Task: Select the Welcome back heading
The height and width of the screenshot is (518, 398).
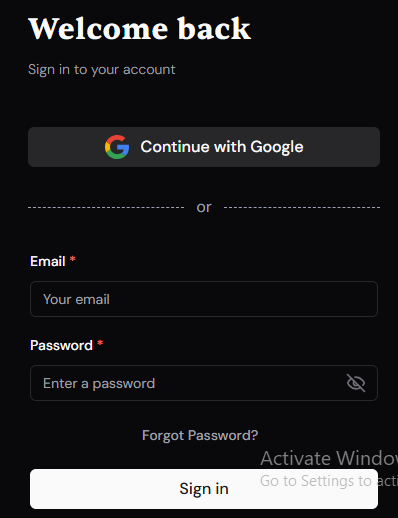Action: coord(139,29)
